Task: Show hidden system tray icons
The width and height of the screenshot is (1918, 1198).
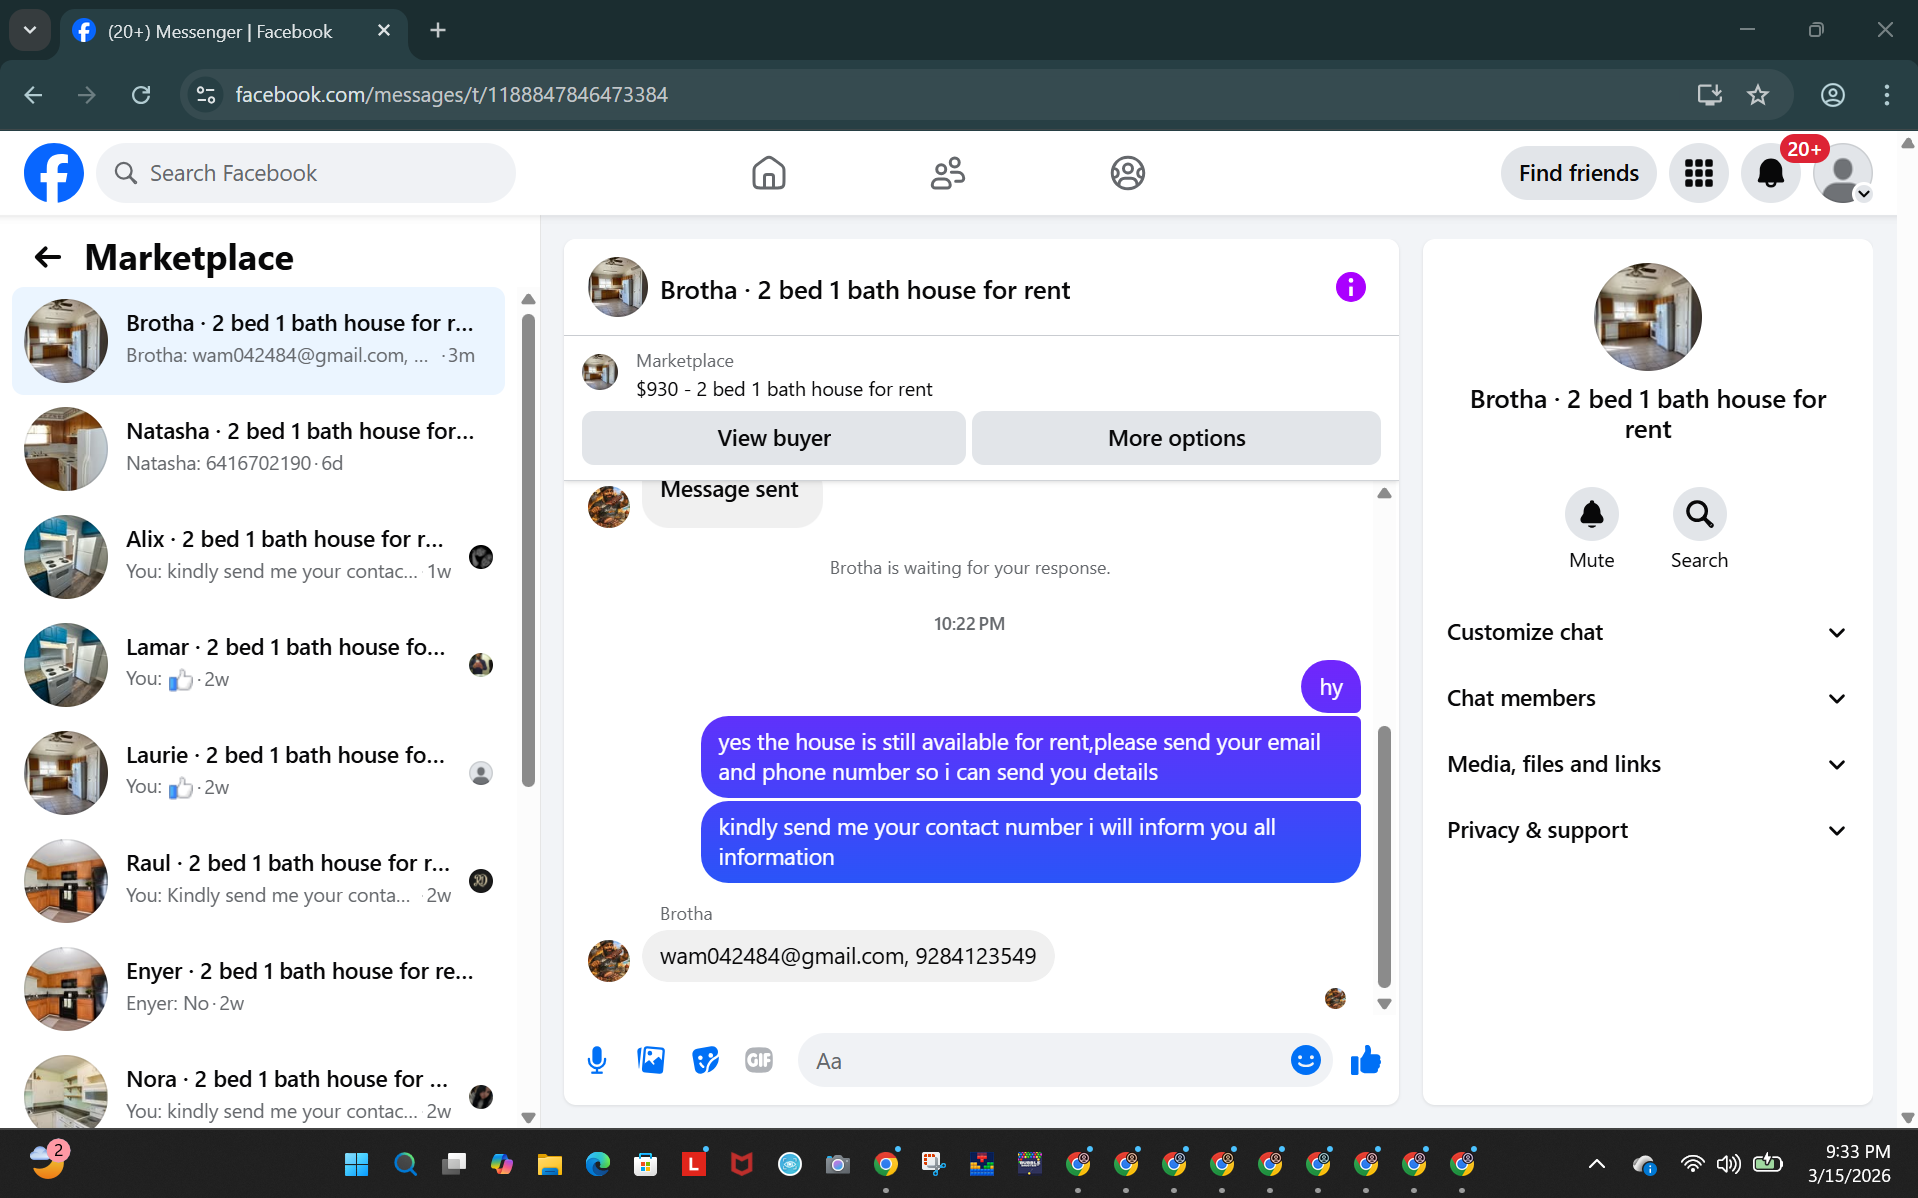Action: coord(1596,1163)
